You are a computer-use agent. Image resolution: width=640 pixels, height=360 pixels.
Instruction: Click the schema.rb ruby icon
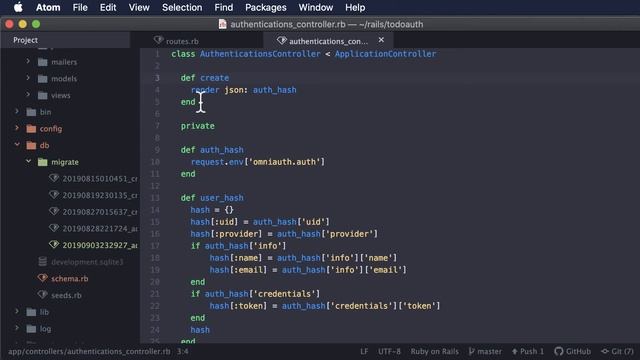point(42,278)
